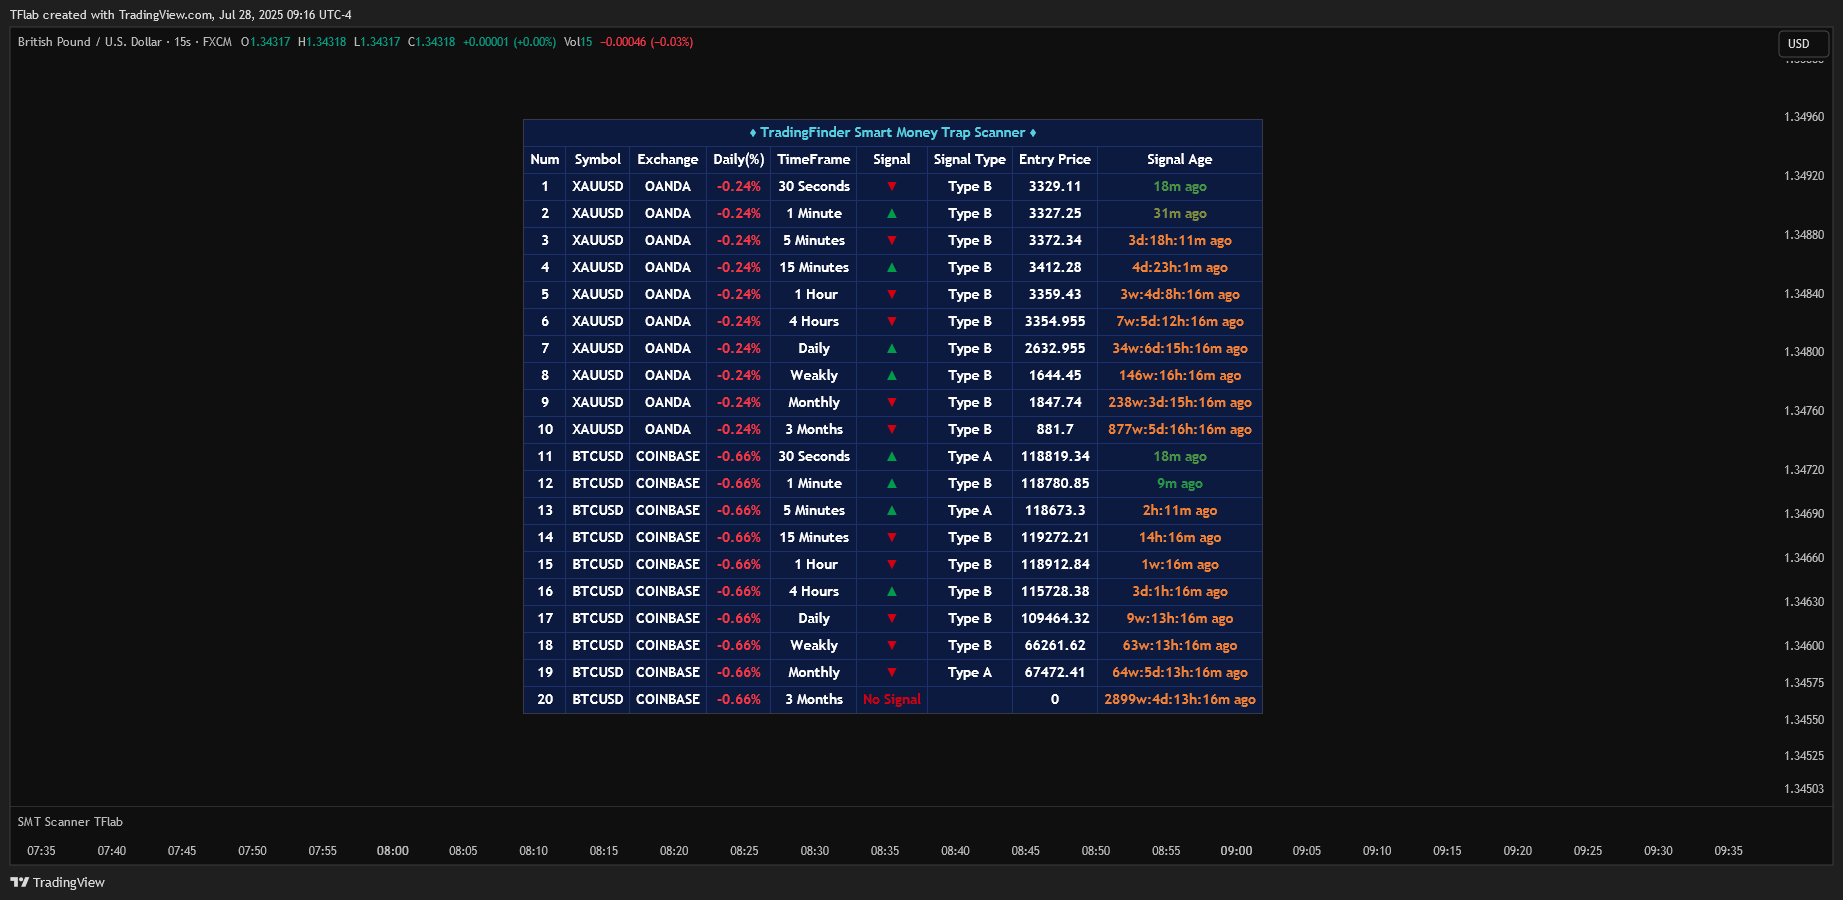Click the red down signal arrow in row 1
The height and width of the screenshot is (900, 1843).
coord(892,186)
